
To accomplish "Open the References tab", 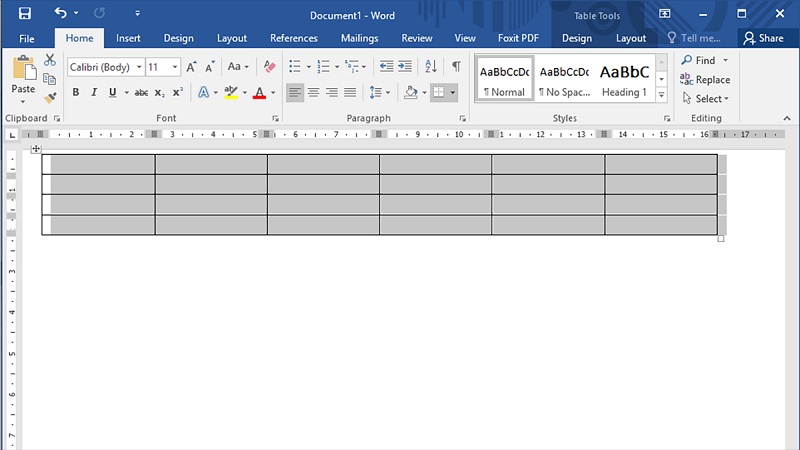I will (x=294, y=38).
